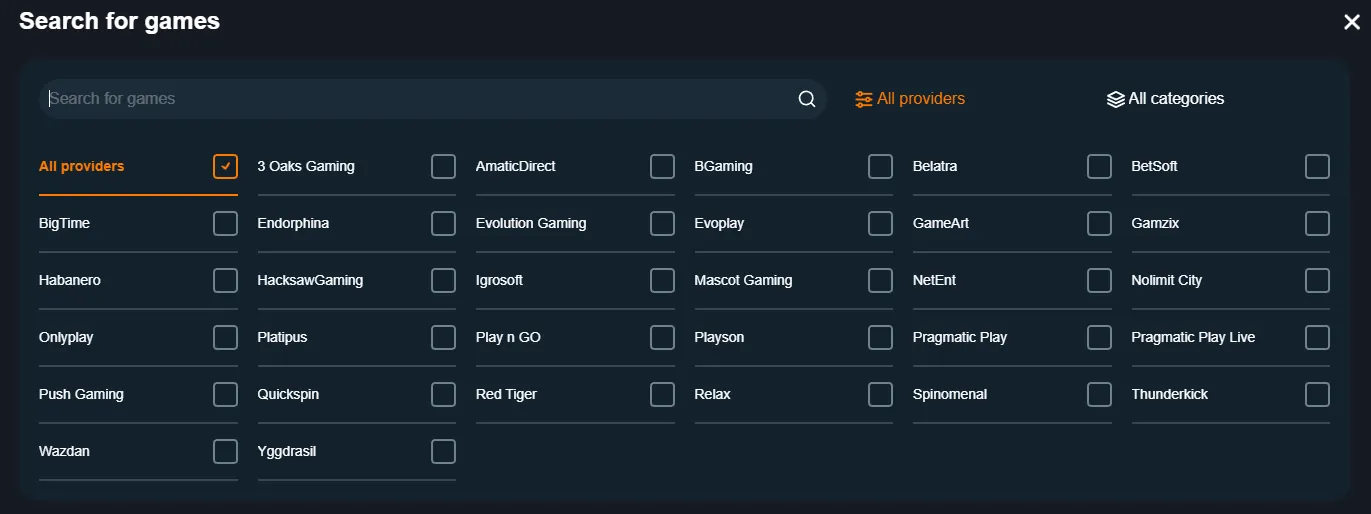Image resolution: width=1371 pixels, height=514 pixels.
Task: Toggle the Play n GO checkbox
Action: (x=662, y=337)
